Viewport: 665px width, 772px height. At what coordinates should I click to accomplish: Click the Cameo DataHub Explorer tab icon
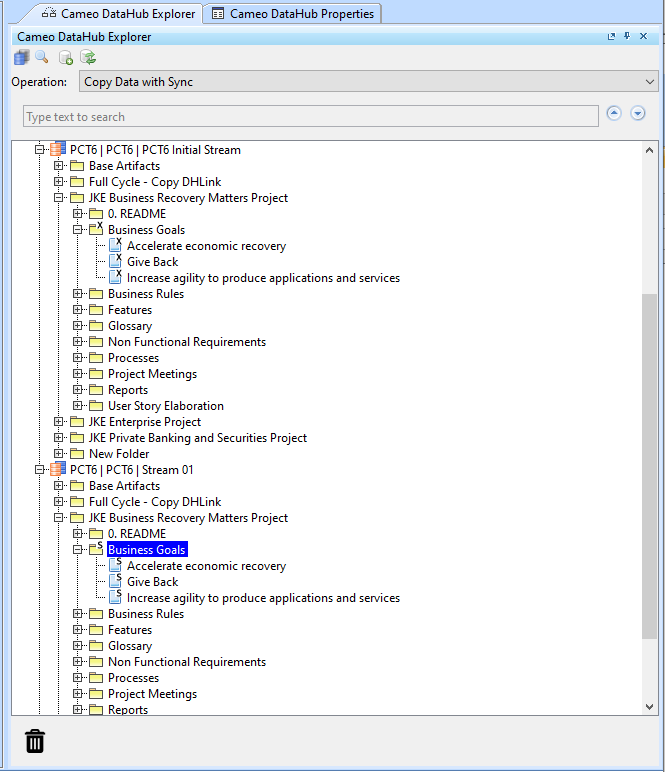49,13
